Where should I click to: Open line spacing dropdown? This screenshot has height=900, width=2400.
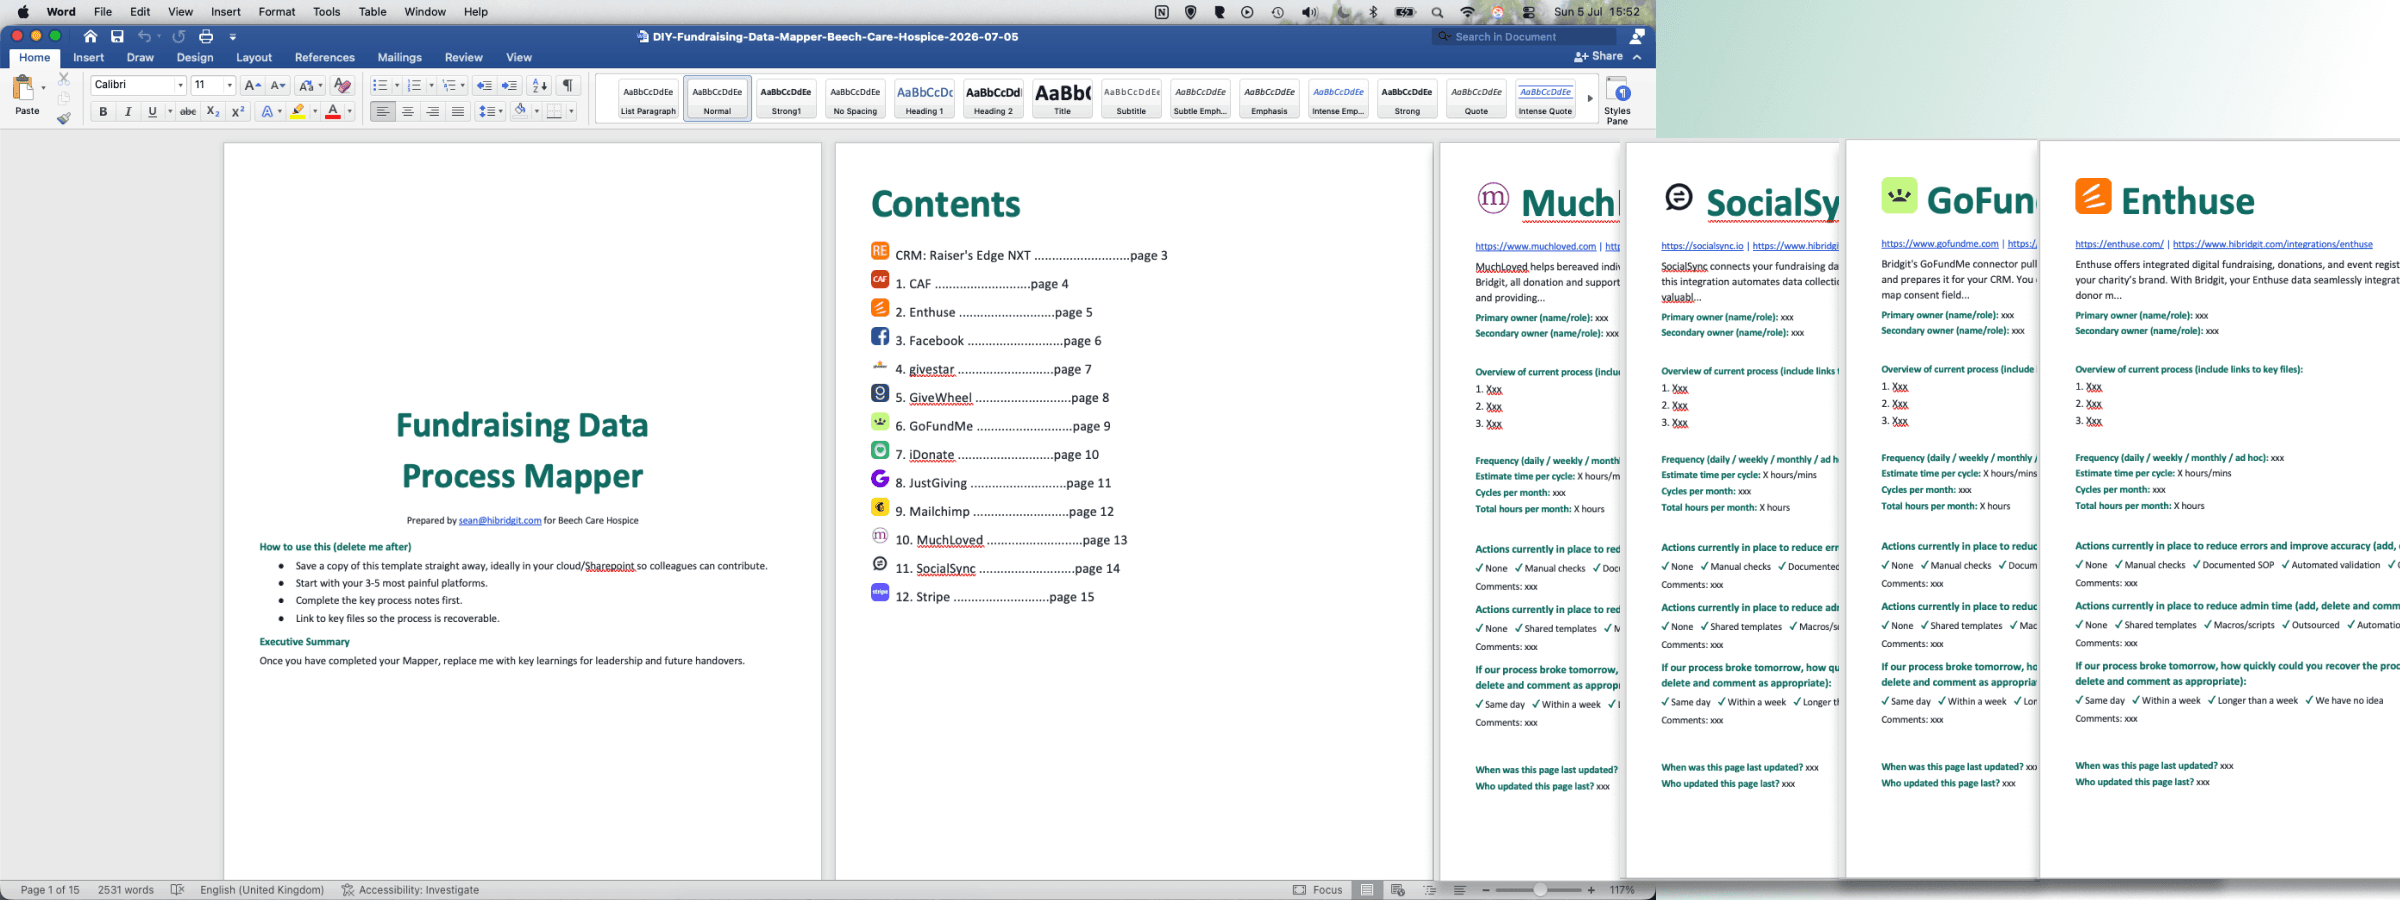489,112
